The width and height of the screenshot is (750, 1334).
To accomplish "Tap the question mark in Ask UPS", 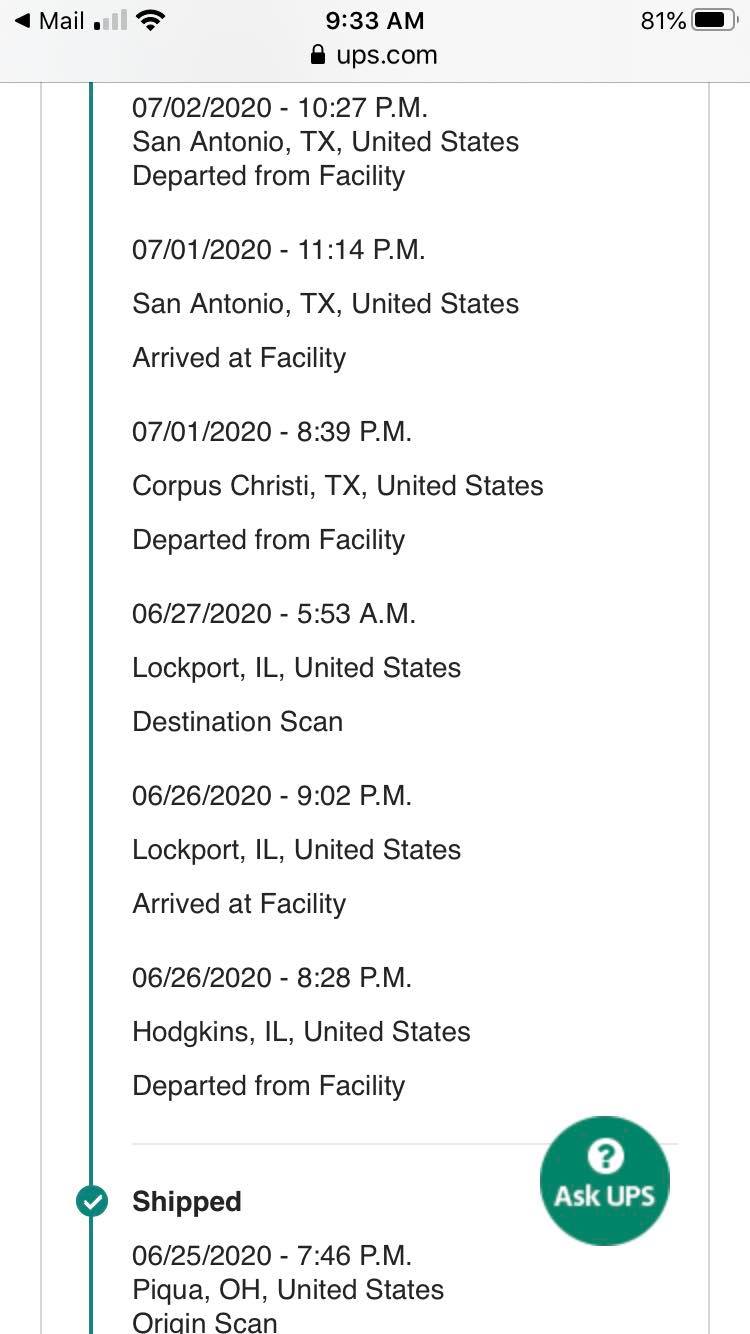I will click(x=604, y=1157).
